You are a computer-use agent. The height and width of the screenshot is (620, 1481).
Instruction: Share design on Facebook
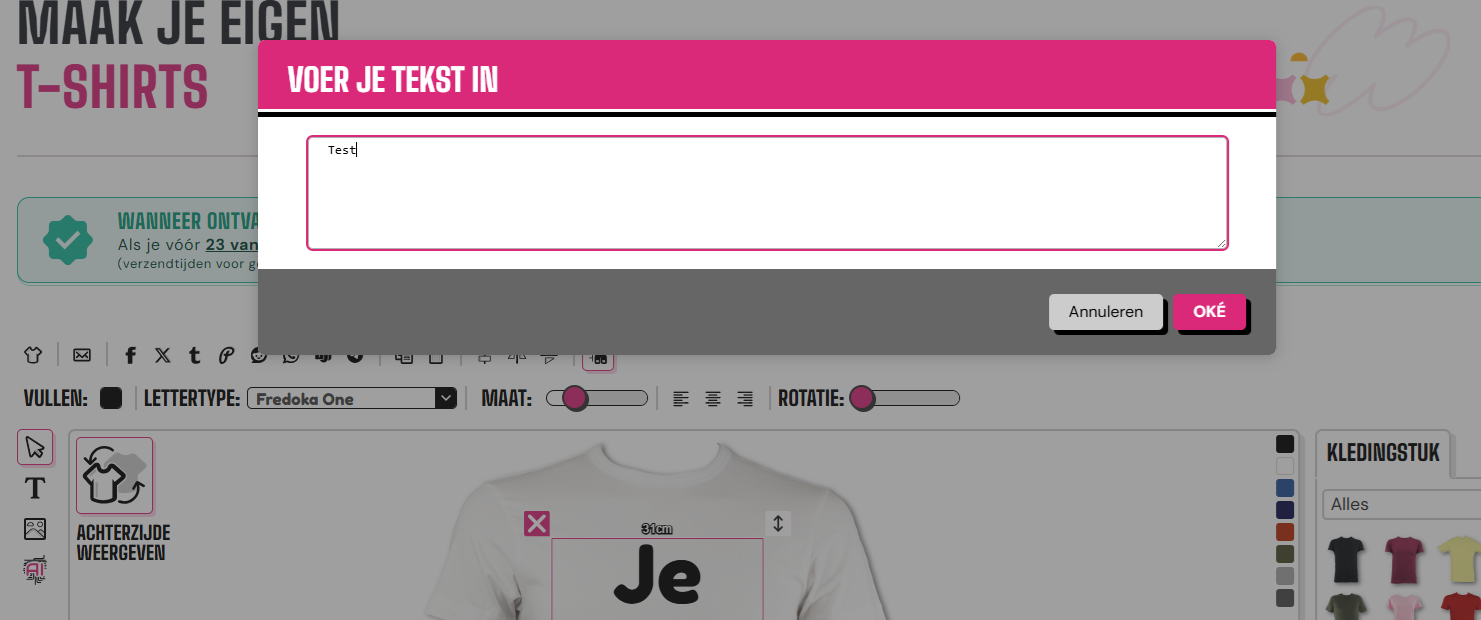pos(130,355)
